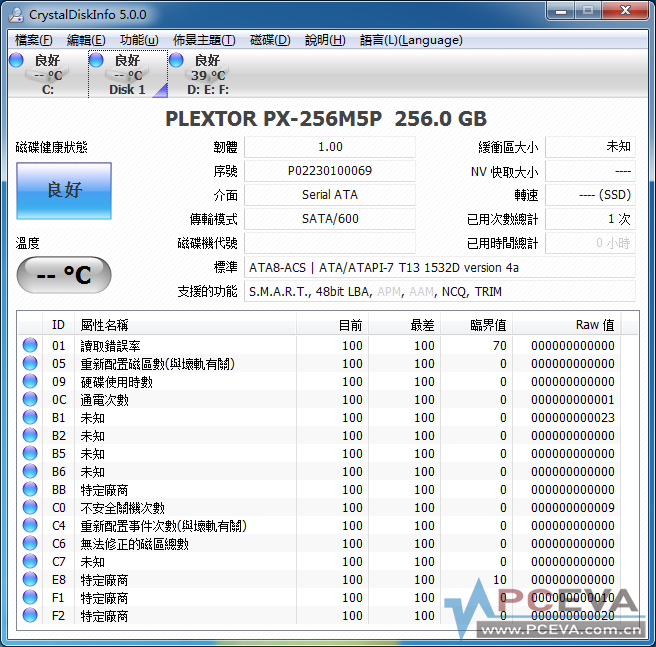Click the 屬性名稱 column header
Image resolution: width=656 pixels, height=647 pixels.
click(185, 325)
